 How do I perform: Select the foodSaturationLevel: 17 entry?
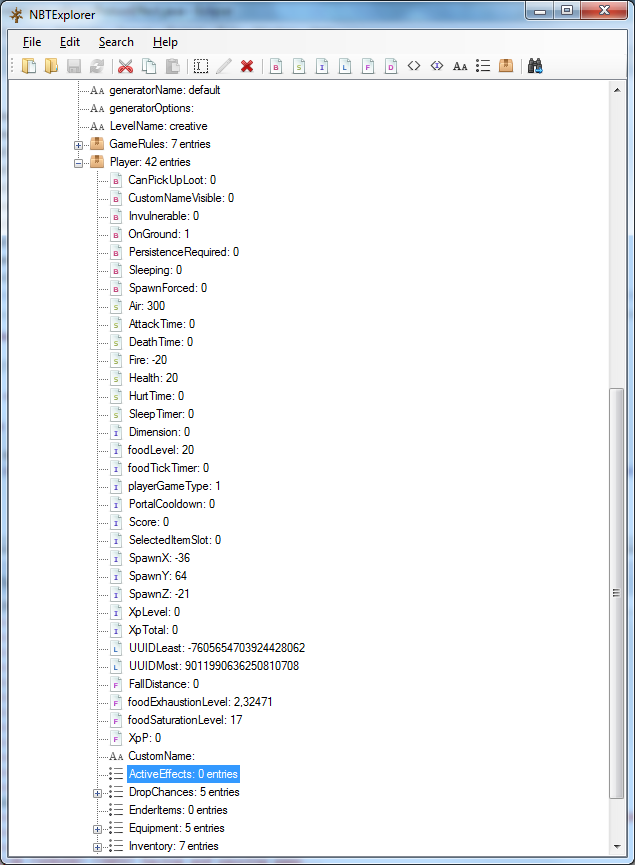pyautogui.click(x=185, y=720)
